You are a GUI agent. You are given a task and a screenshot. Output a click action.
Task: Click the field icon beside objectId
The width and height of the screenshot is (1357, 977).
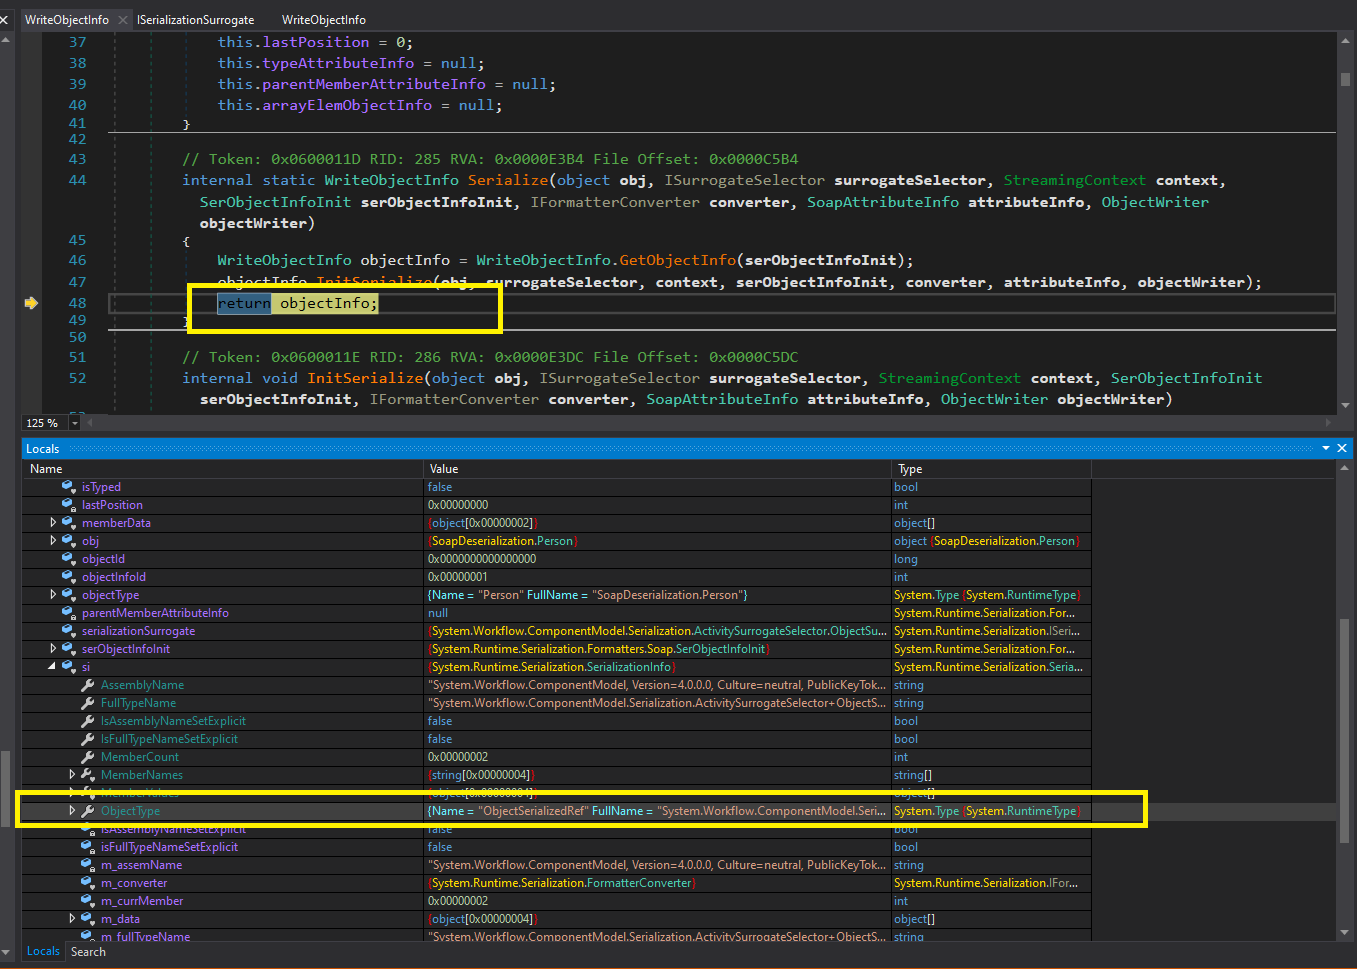coord(69,559)
